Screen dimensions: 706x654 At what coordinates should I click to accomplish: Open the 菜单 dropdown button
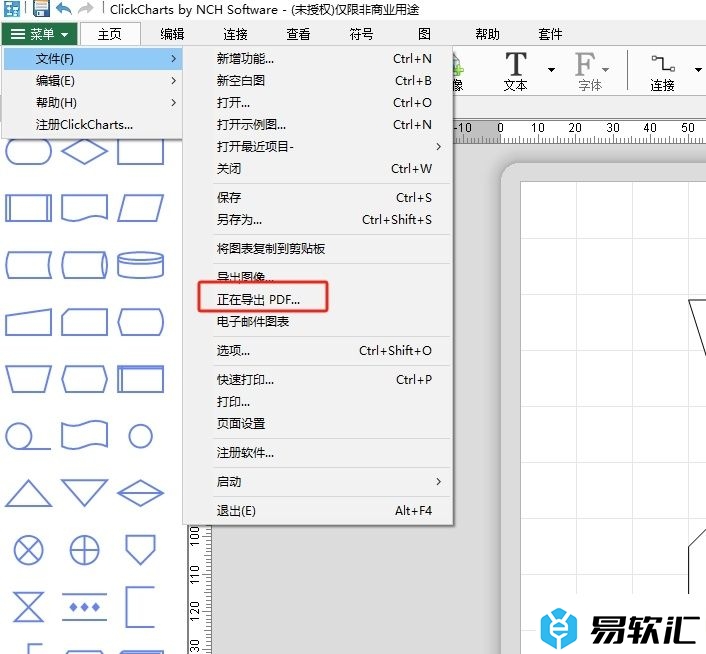click(40, 34)
